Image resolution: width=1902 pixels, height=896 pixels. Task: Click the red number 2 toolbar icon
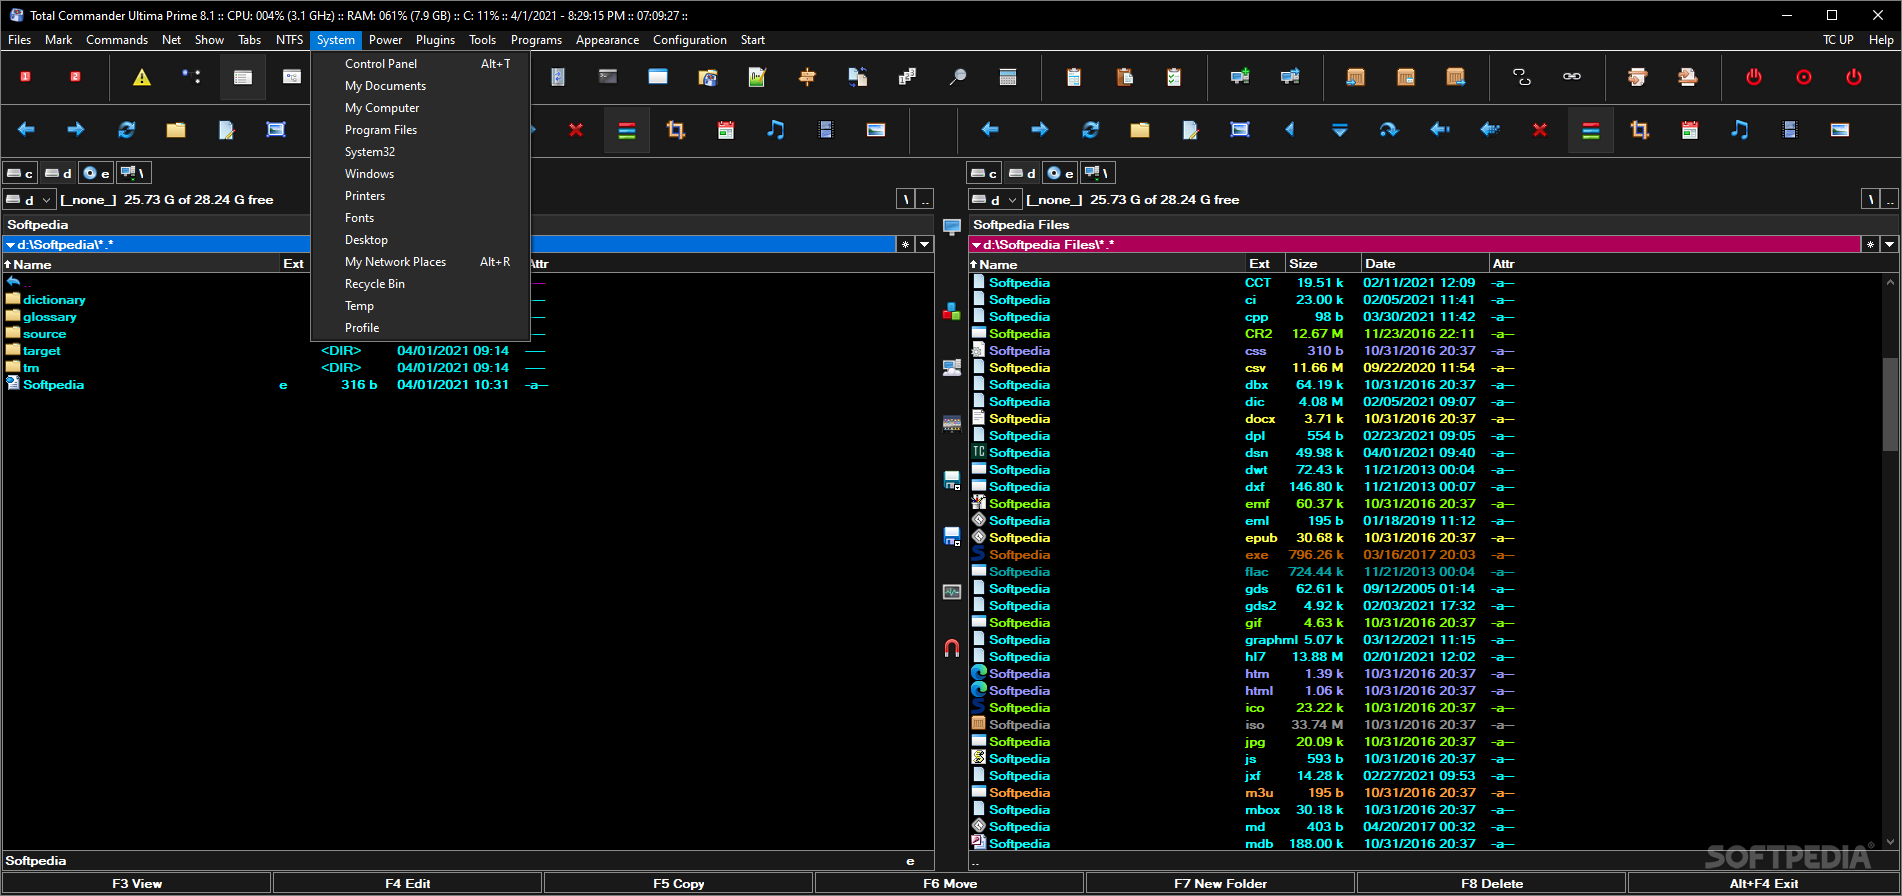75,77
